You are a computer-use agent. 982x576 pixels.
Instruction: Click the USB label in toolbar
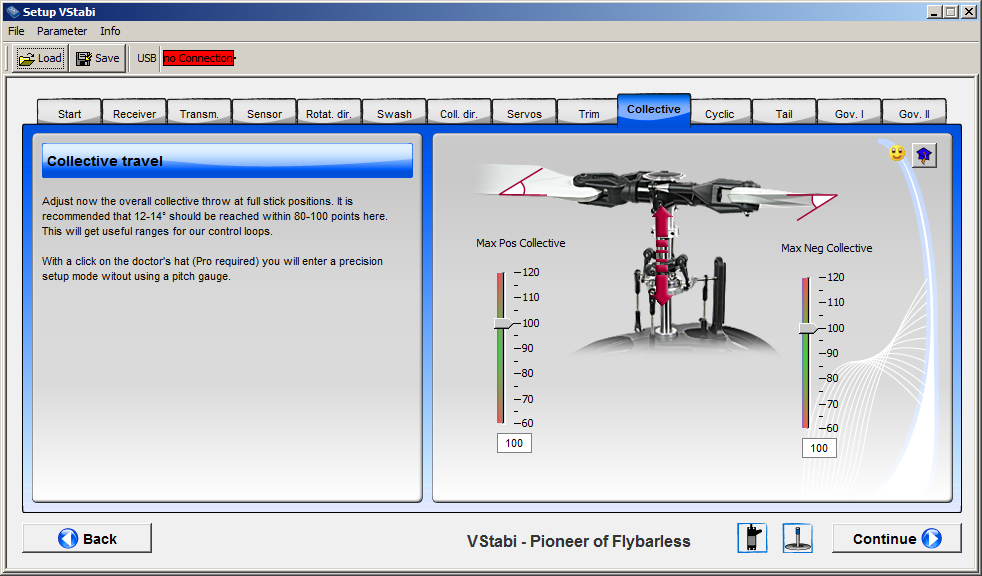147,58
